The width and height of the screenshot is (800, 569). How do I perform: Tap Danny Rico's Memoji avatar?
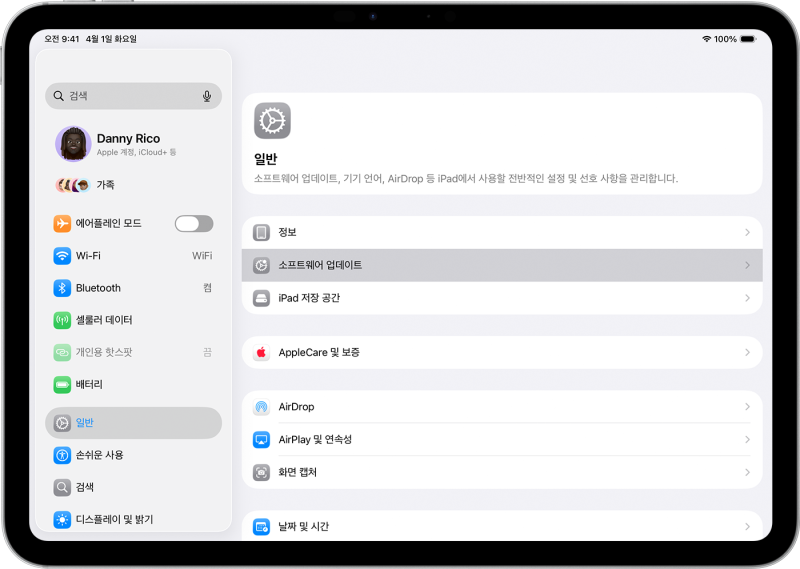pos(73,144)
